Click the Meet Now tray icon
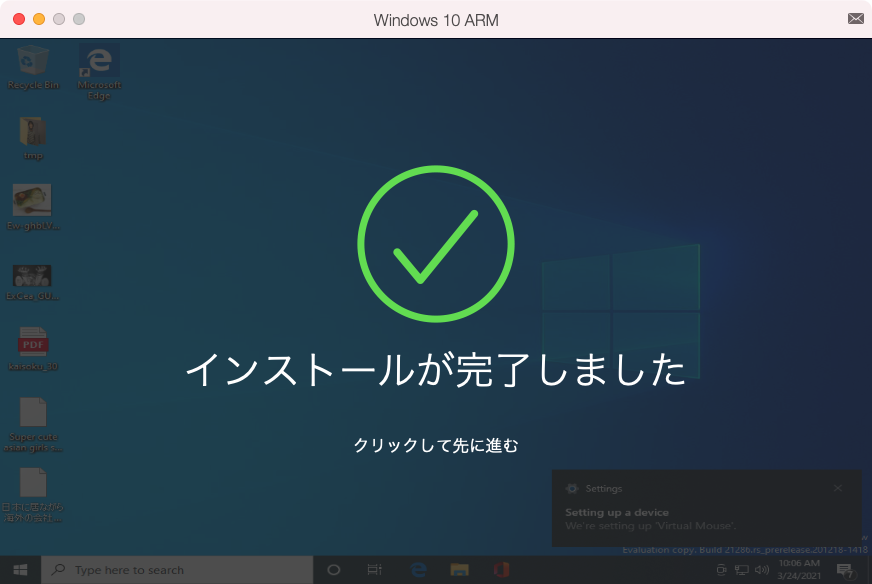Viewport: 872px width, 584px height. [721, 570]
